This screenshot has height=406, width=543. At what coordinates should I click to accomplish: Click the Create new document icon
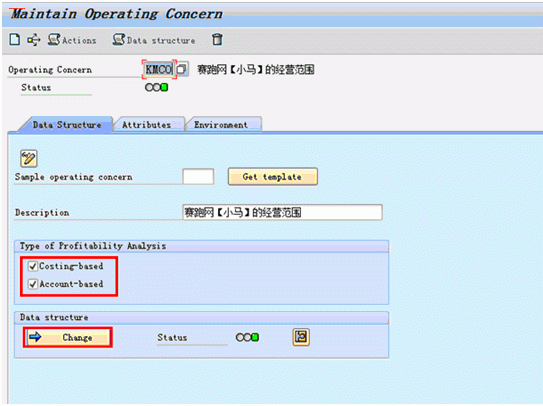(15, 39)
